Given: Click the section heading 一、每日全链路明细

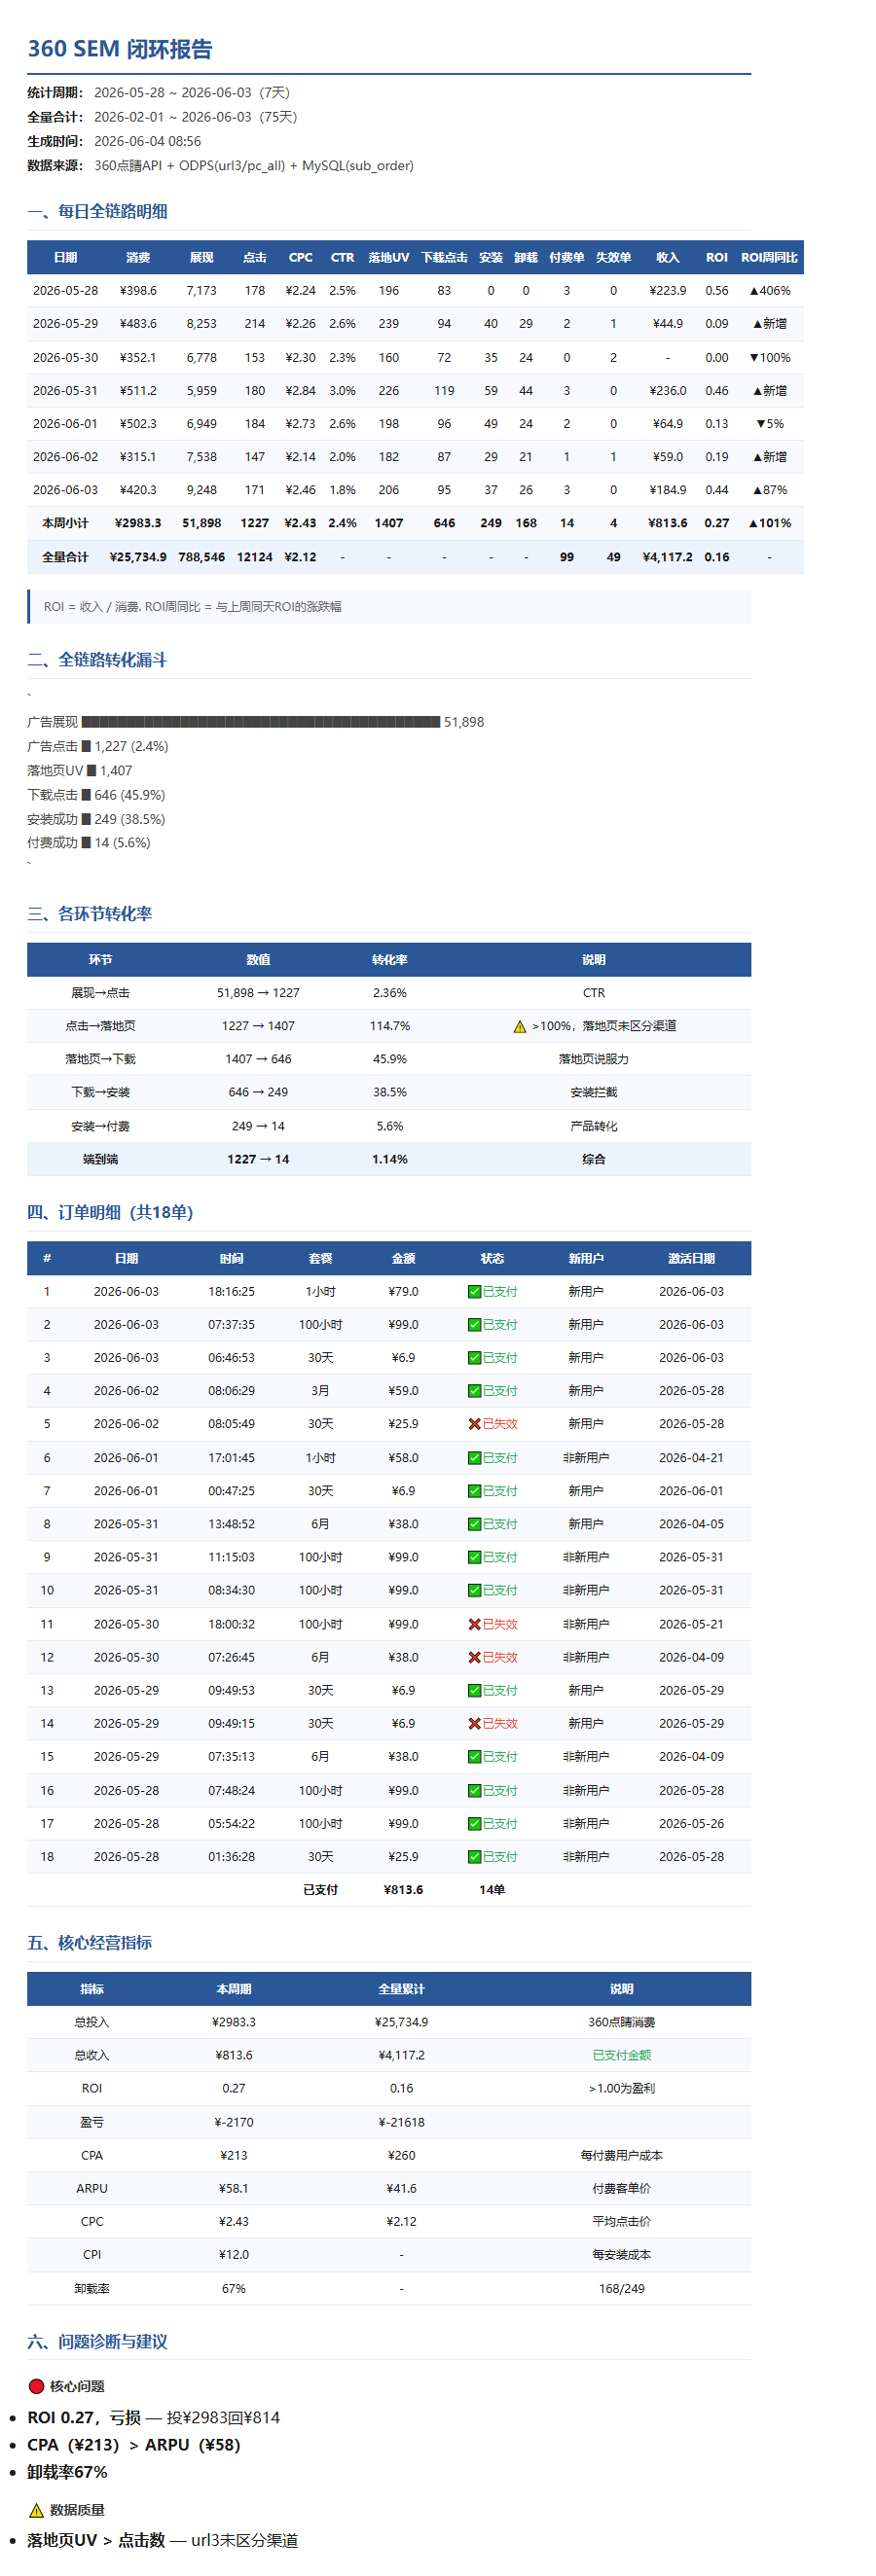Looking at the screenshot, I should pyautogui.click(x=97, y=211).
